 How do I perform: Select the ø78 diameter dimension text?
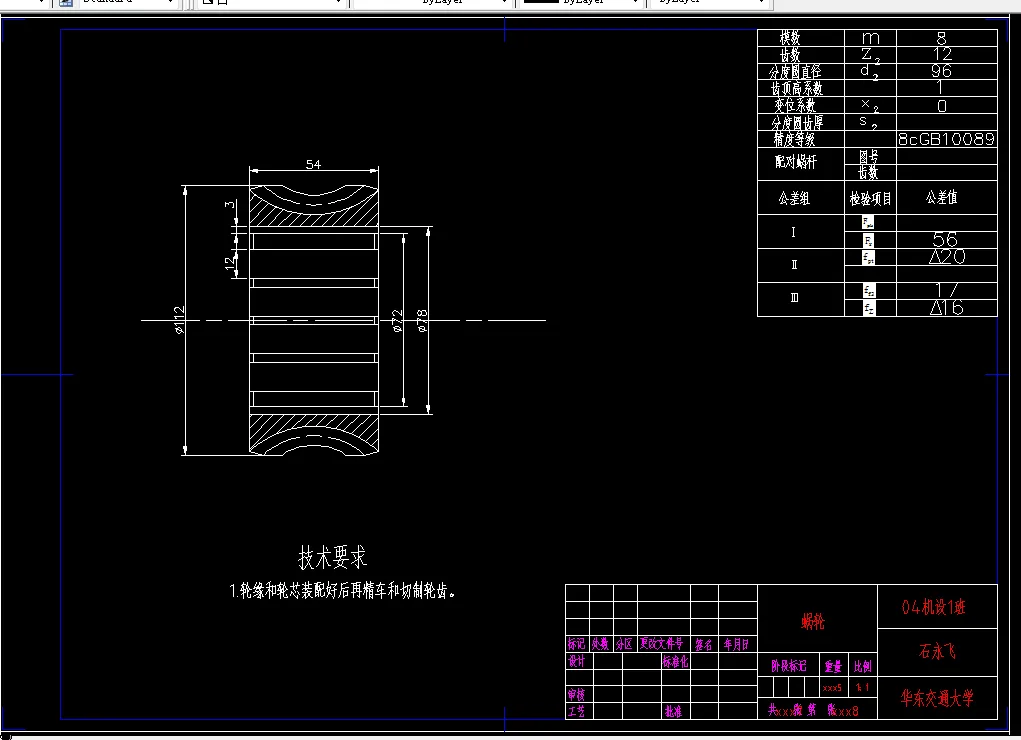422,321
